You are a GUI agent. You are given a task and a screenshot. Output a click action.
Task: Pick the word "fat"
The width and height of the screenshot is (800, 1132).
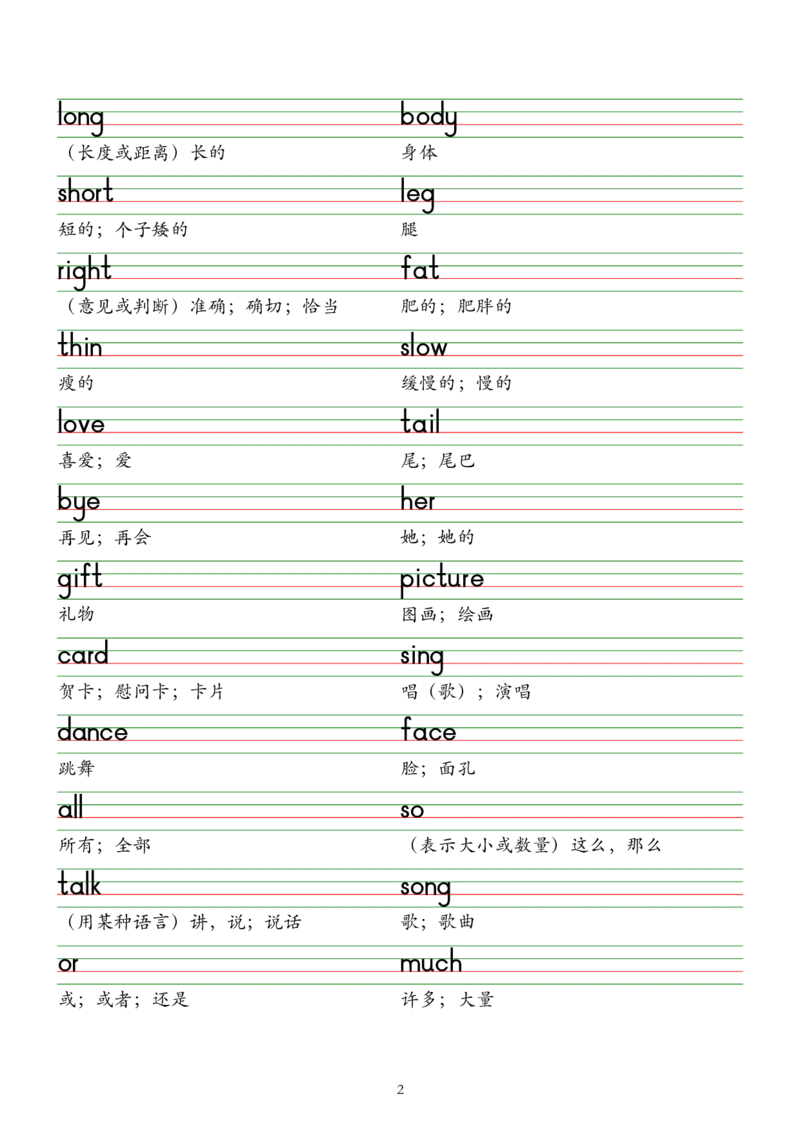coord(420,270)
